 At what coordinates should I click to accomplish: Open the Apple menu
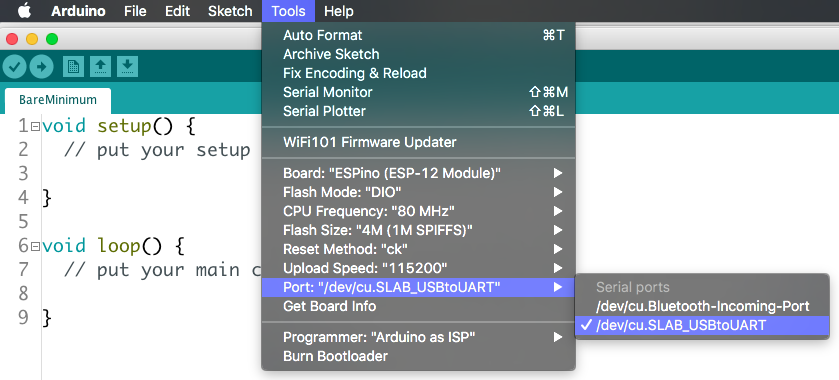[25, 11]
